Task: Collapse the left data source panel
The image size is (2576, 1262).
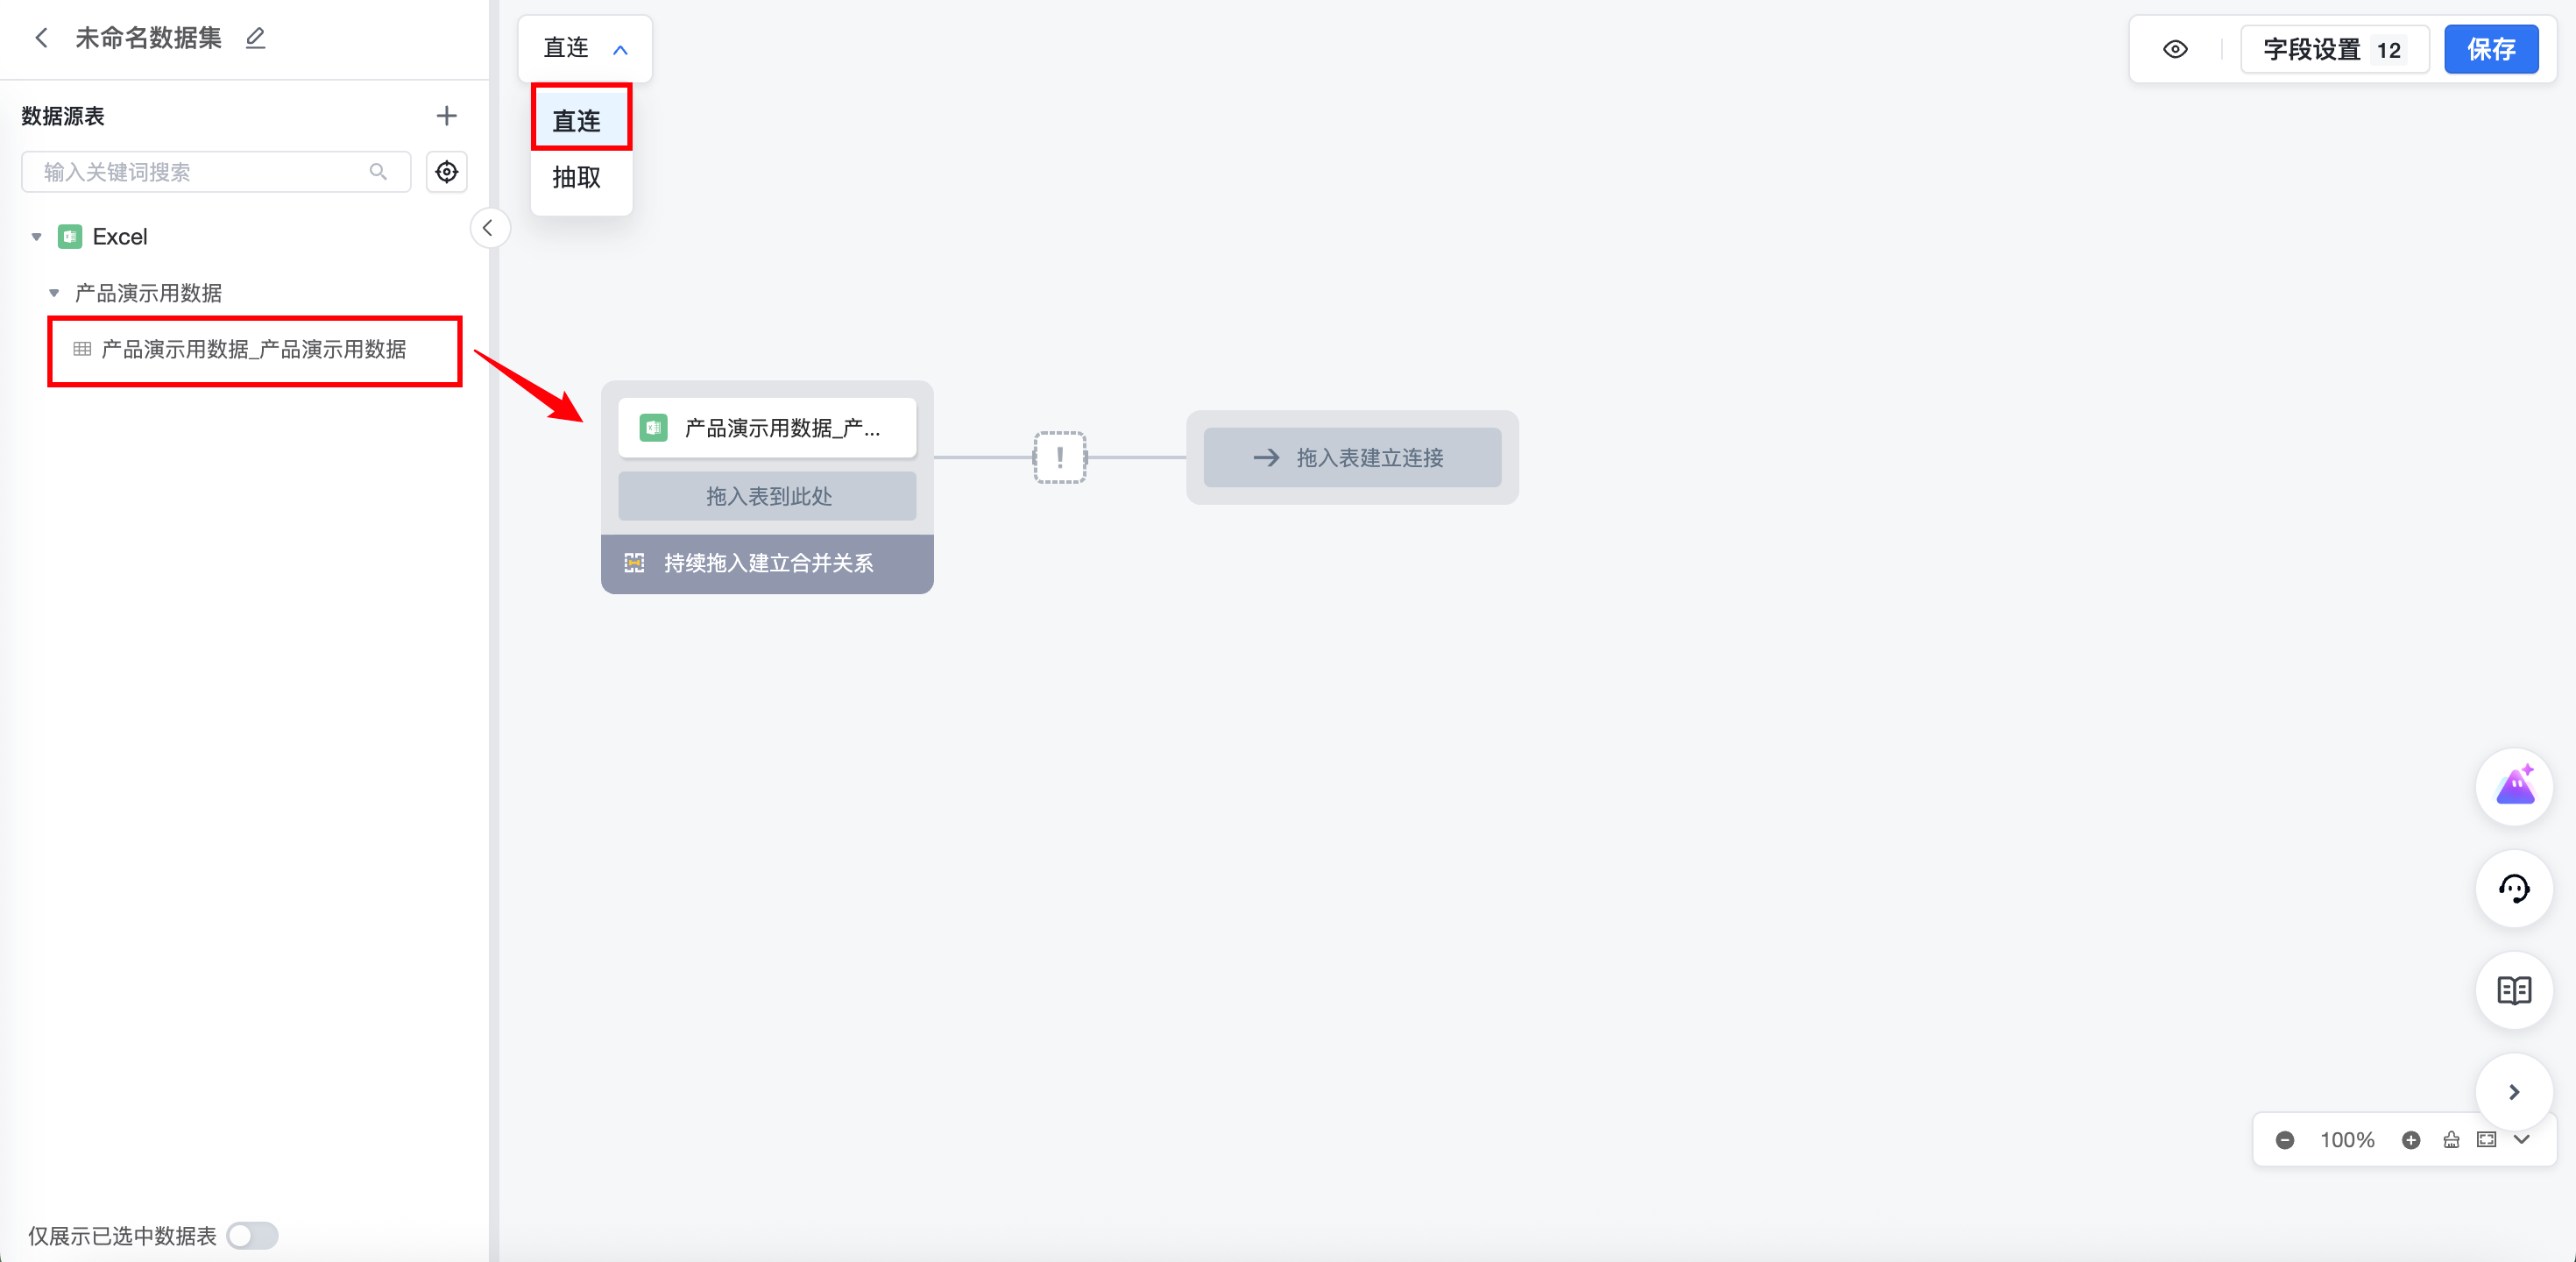Action: tap(488, 228)
